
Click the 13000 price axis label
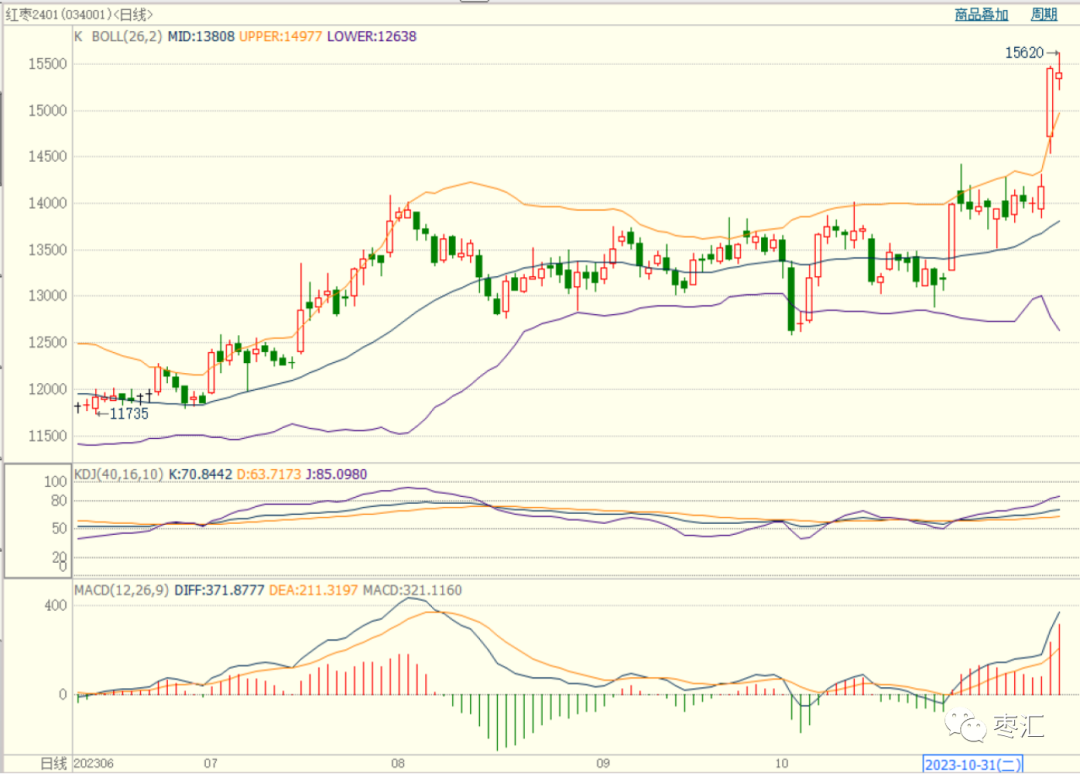click(x=48, y=296)
